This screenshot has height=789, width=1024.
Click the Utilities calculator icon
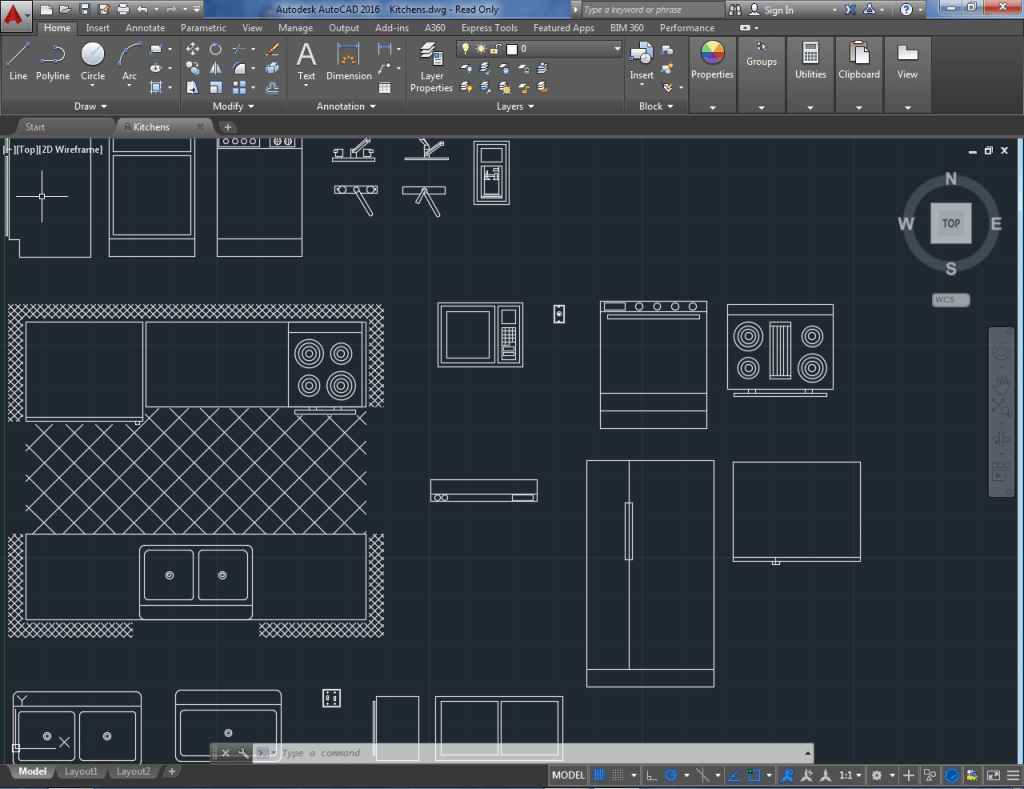click(x=810, y=59)
